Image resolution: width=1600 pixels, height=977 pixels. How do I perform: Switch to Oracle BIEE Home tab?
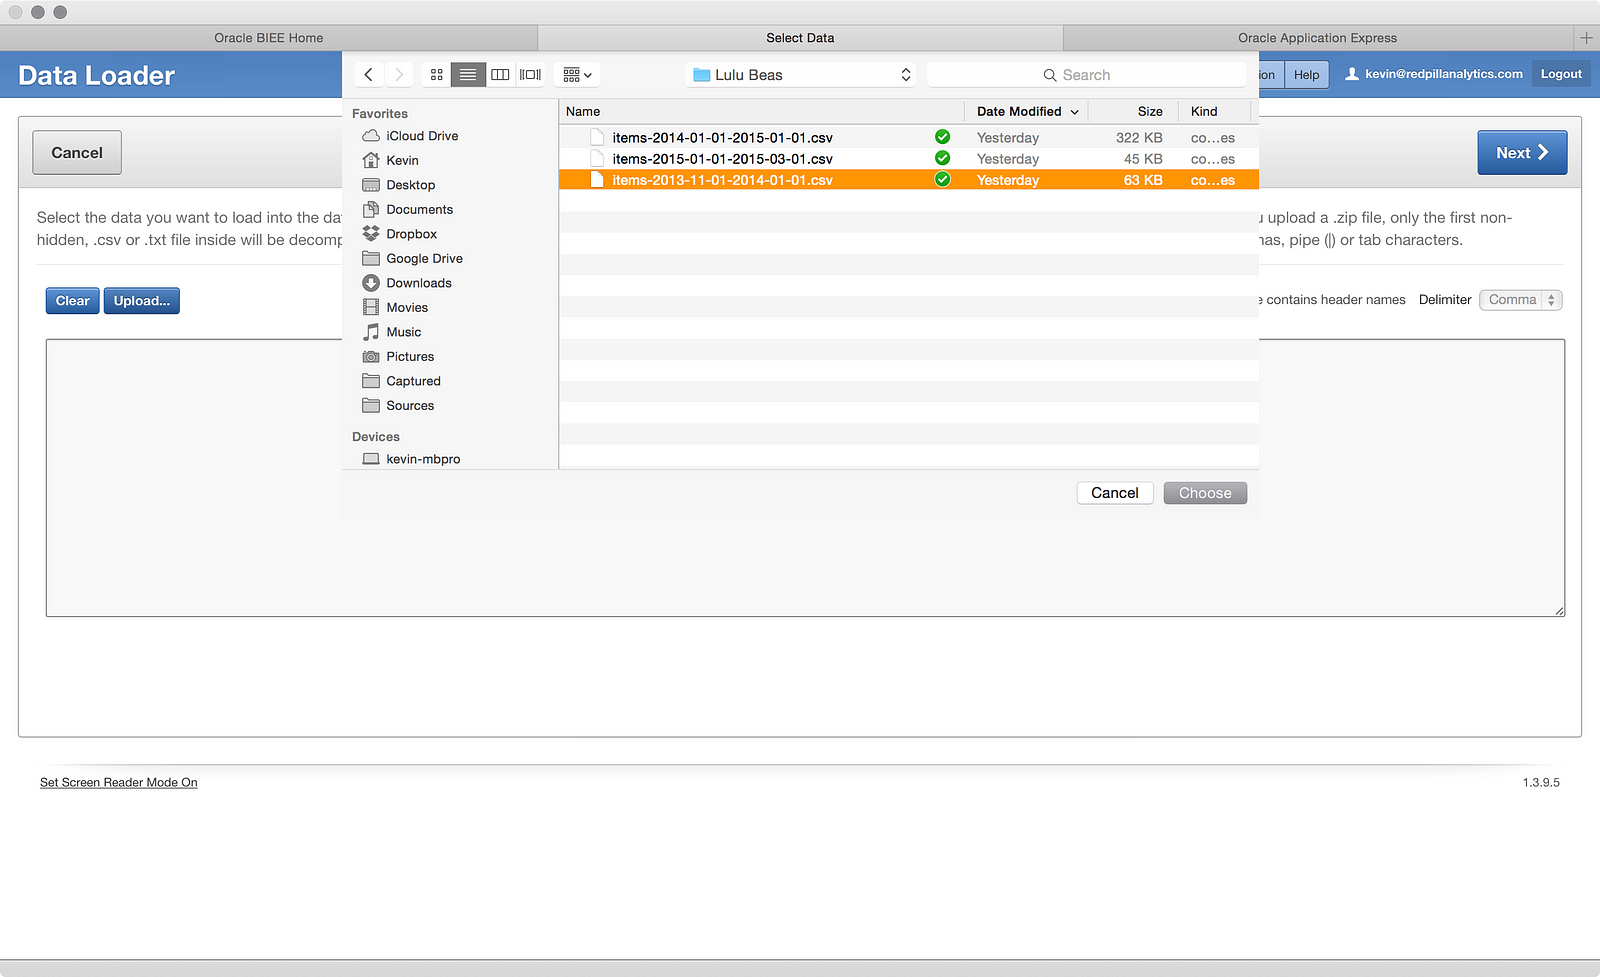pyautogui.click(x=269, y=38)
